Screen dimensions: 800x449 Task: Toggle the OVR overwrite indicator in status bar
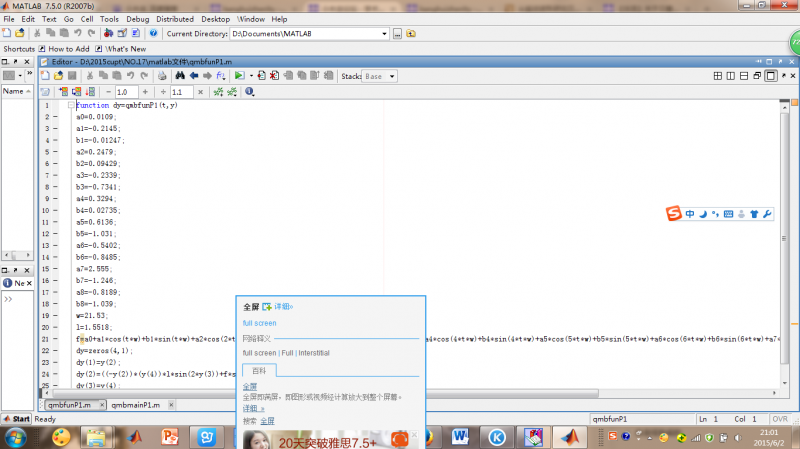(780, 419)
